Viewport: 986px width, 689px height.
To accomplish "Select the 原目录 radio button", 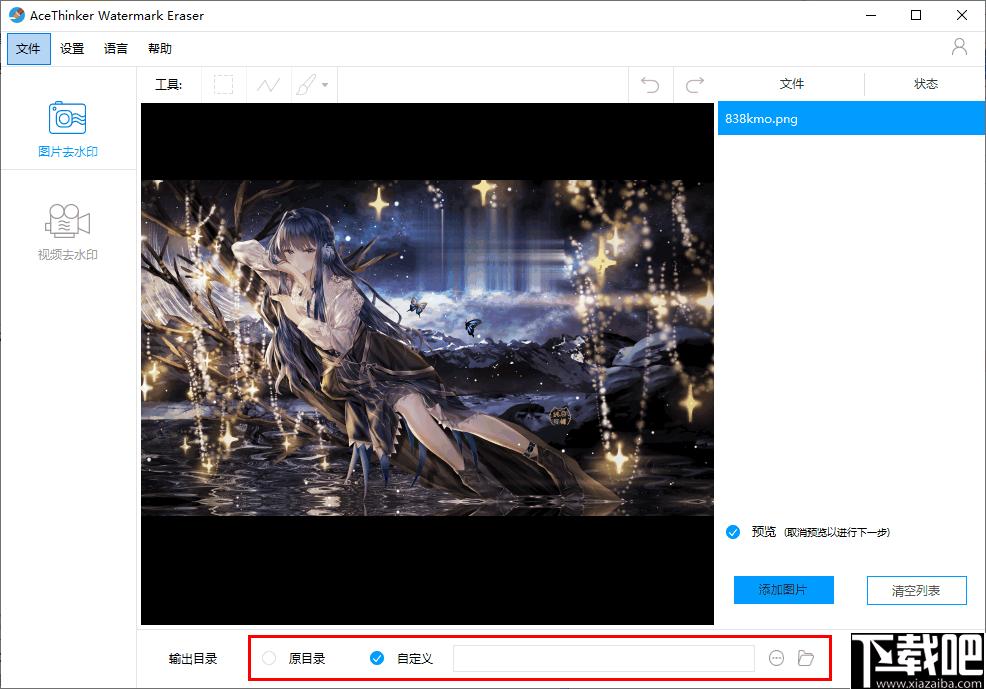I will 269,658.
